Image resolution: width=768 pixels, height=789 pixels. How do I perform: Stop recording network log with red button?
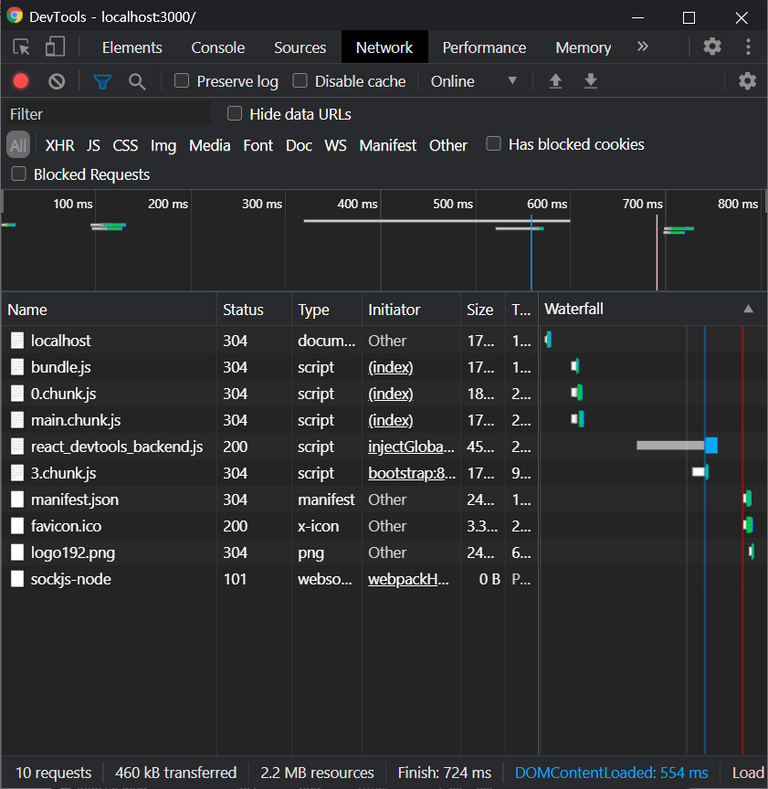[x=21, y=81]
